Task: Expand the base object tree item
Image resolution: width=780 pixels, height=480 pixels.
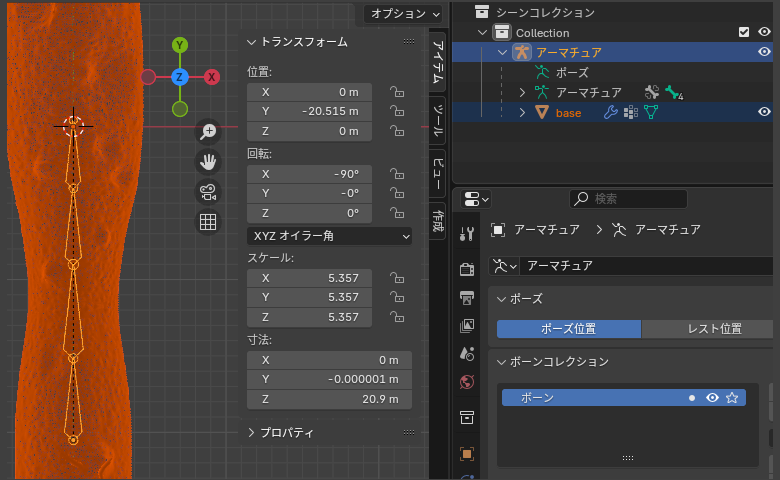Action: coord(522,113)
